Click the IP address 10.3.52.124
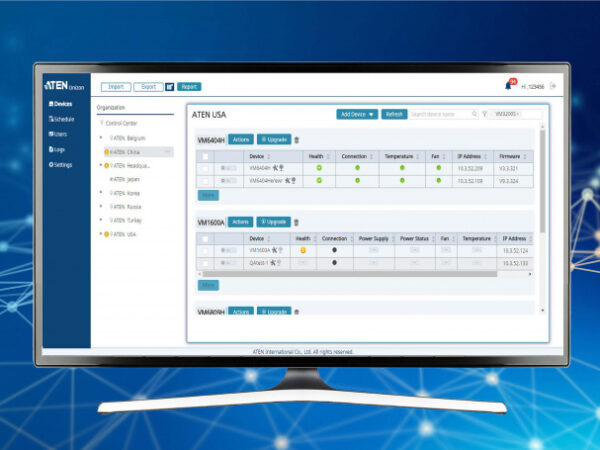The height and width of the screenshot is (450, 600). (515, 251)
